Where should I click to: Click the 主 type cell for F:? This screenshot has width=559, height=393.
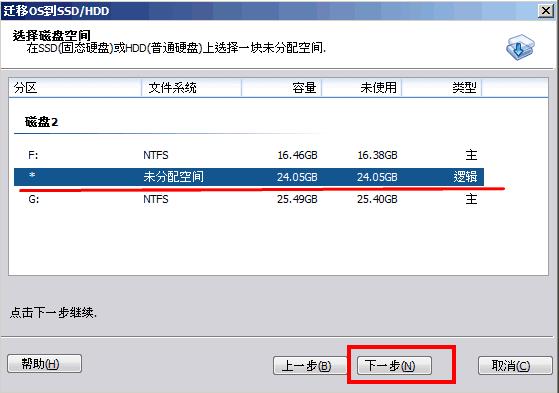pyautogui.click(x=471, y=155)
